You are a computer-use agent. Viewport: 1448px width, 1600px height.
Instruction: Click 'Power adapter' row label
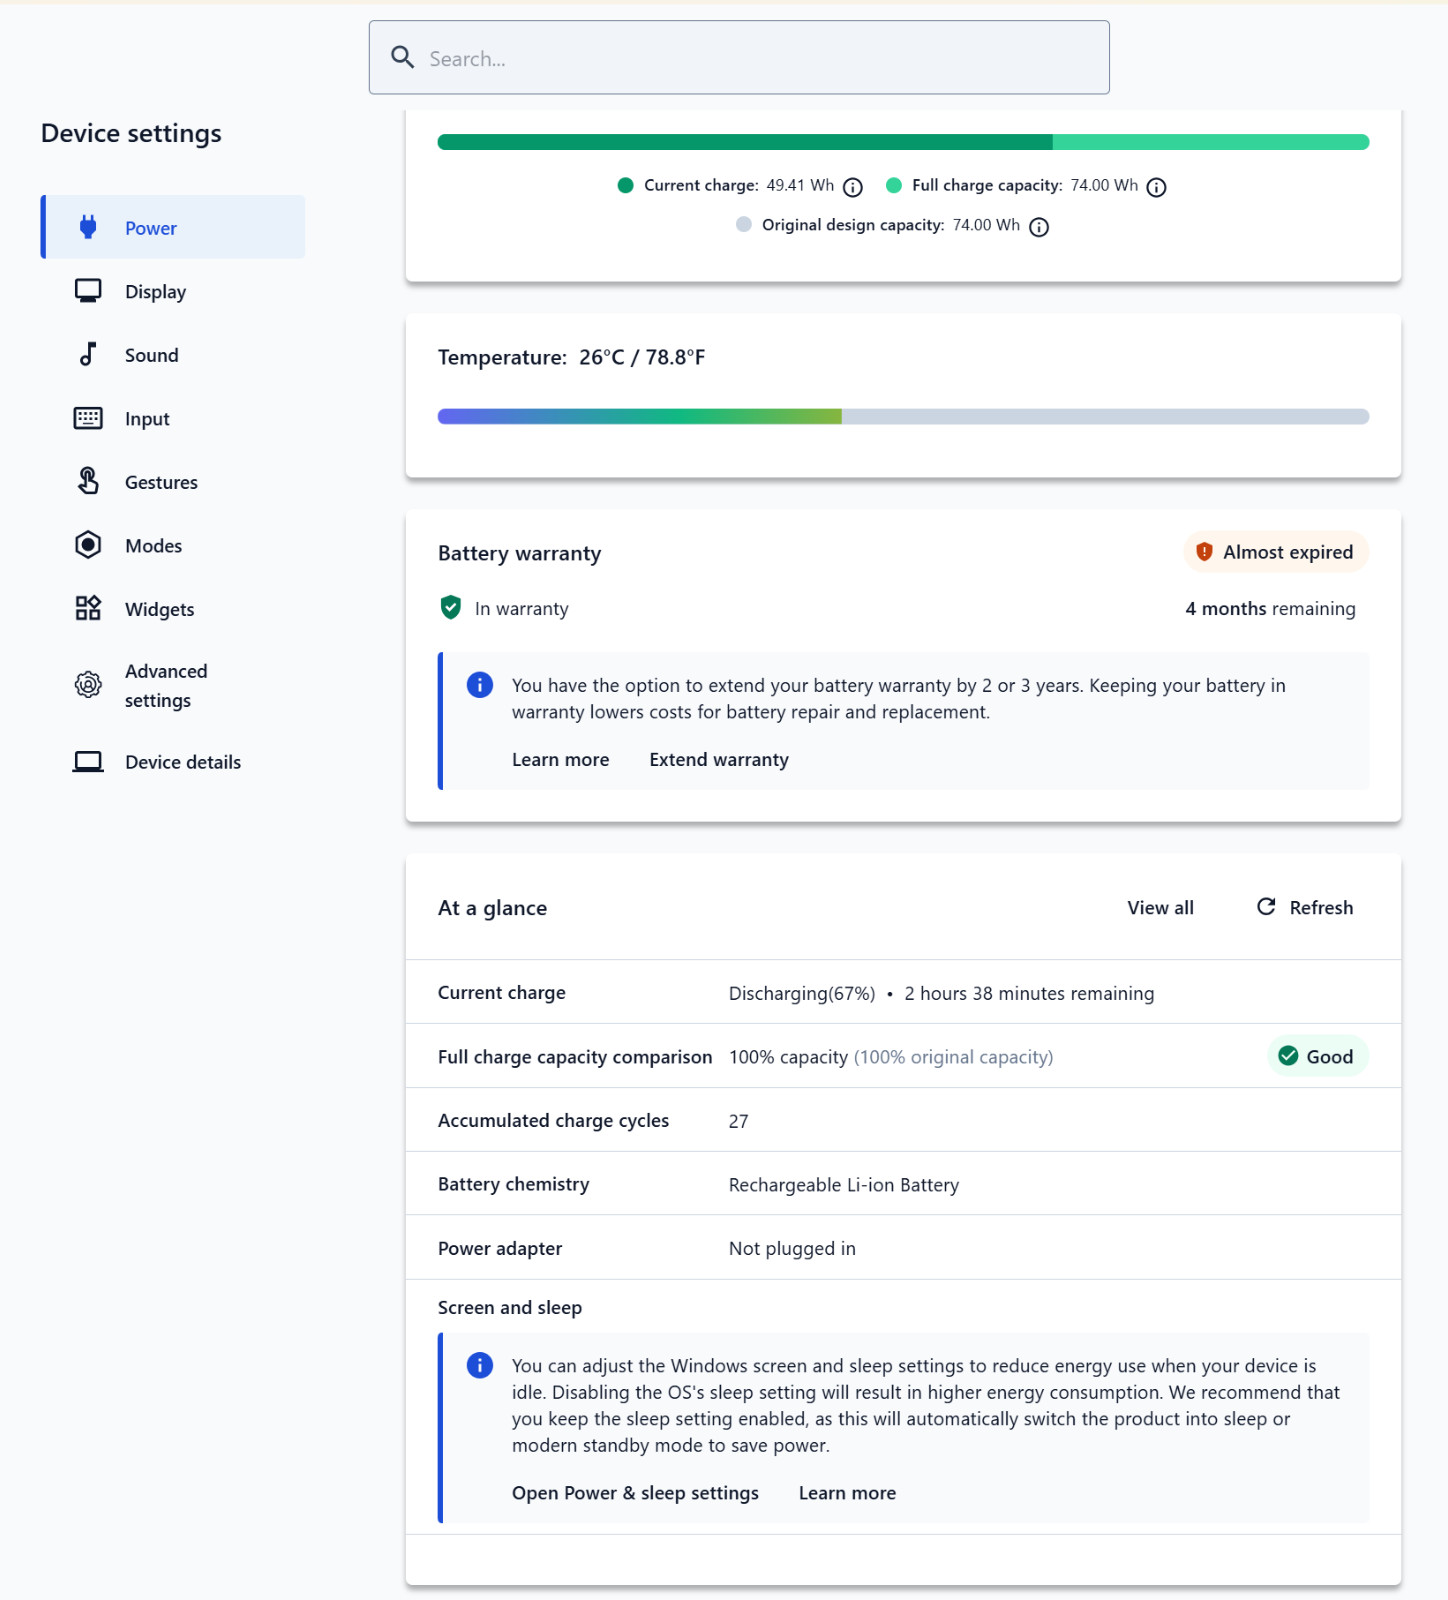click(x=500, y=1248)
